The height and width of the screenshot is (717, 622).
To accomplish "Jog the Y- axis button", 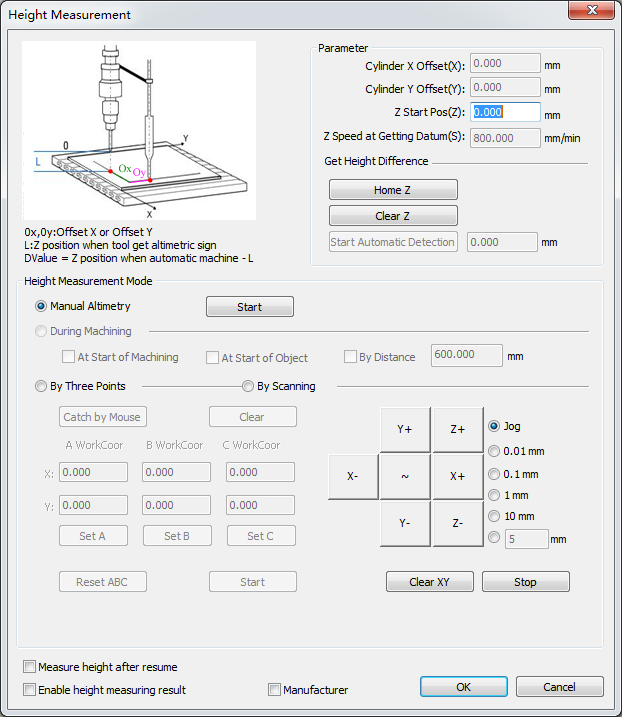I will click(x=405, y=524).
